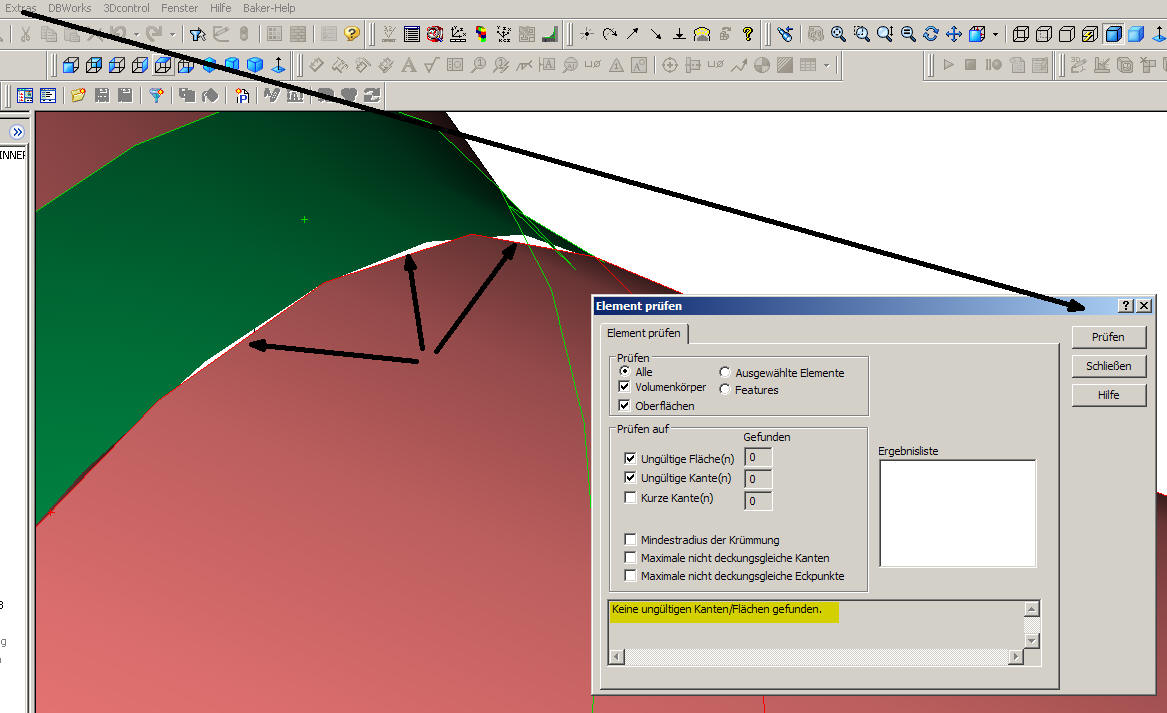1167x713 pixels.
Task: Open the Fenster menu
Action: coord(179,8)
